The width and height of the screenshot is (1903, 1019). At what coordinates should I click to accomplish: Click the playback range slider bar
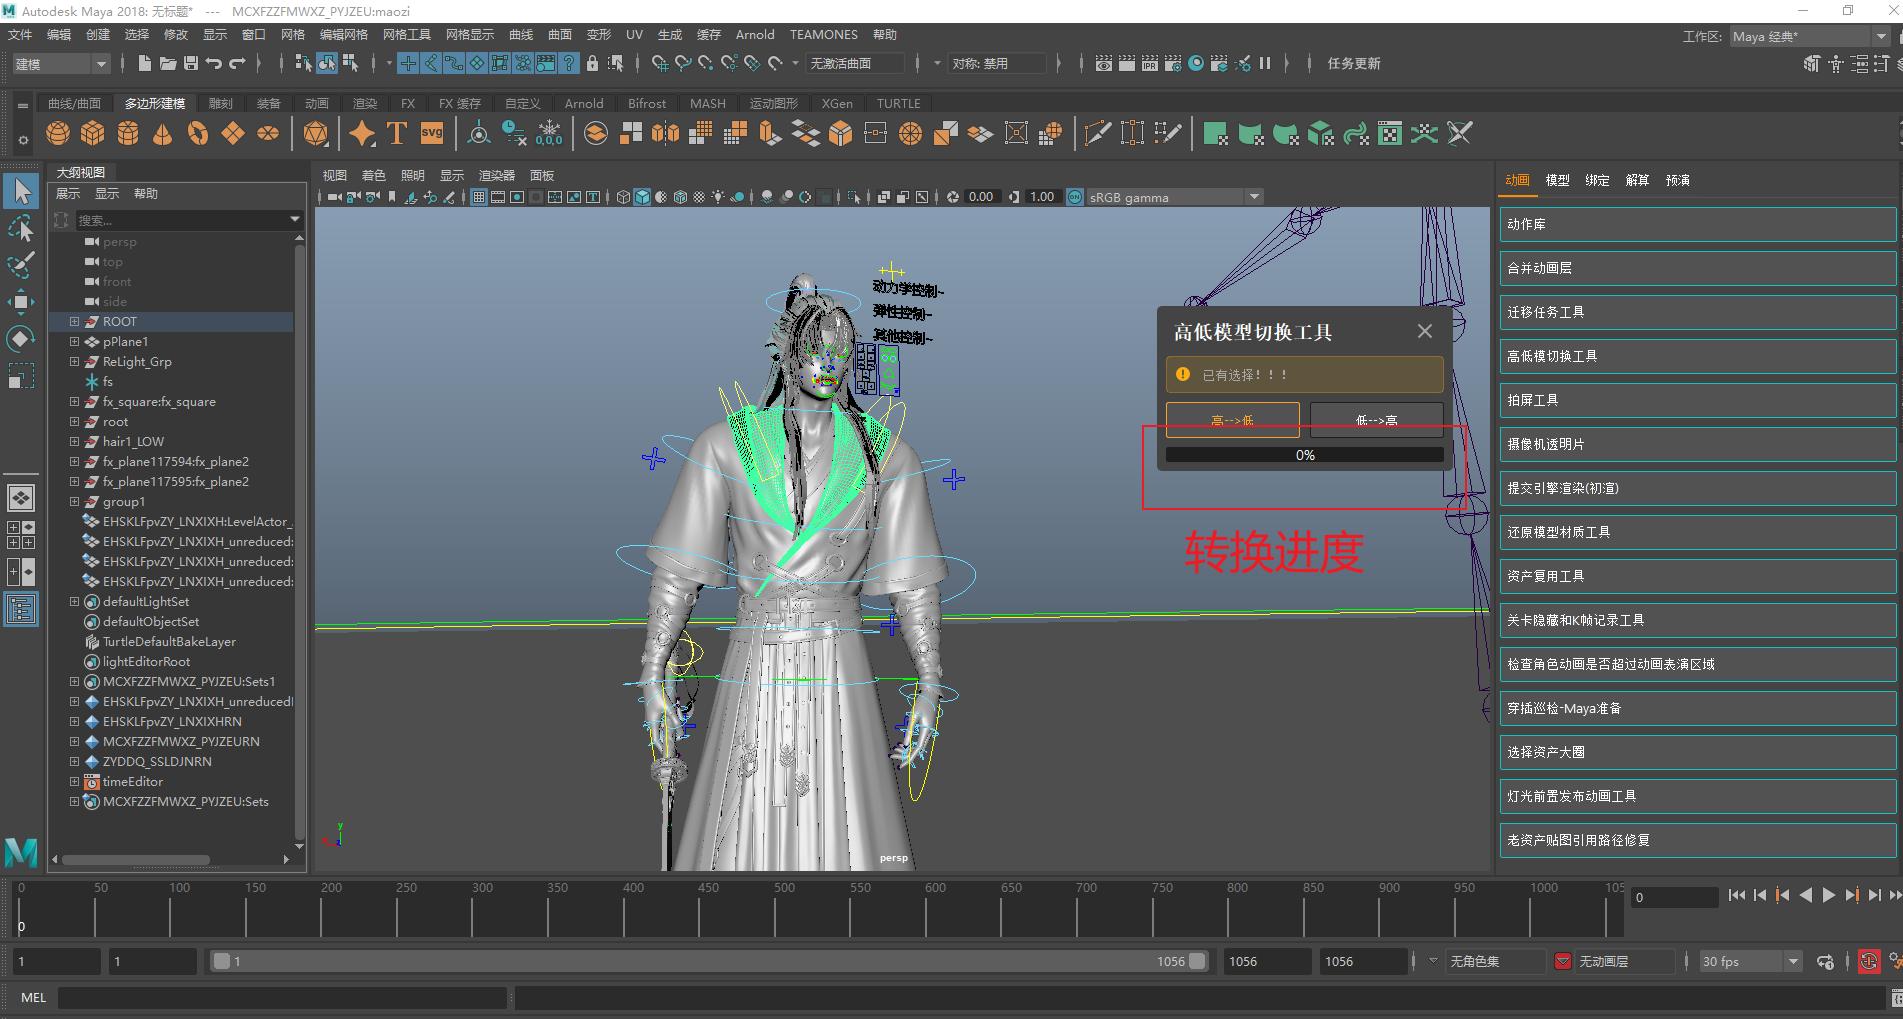coord(710,962)
